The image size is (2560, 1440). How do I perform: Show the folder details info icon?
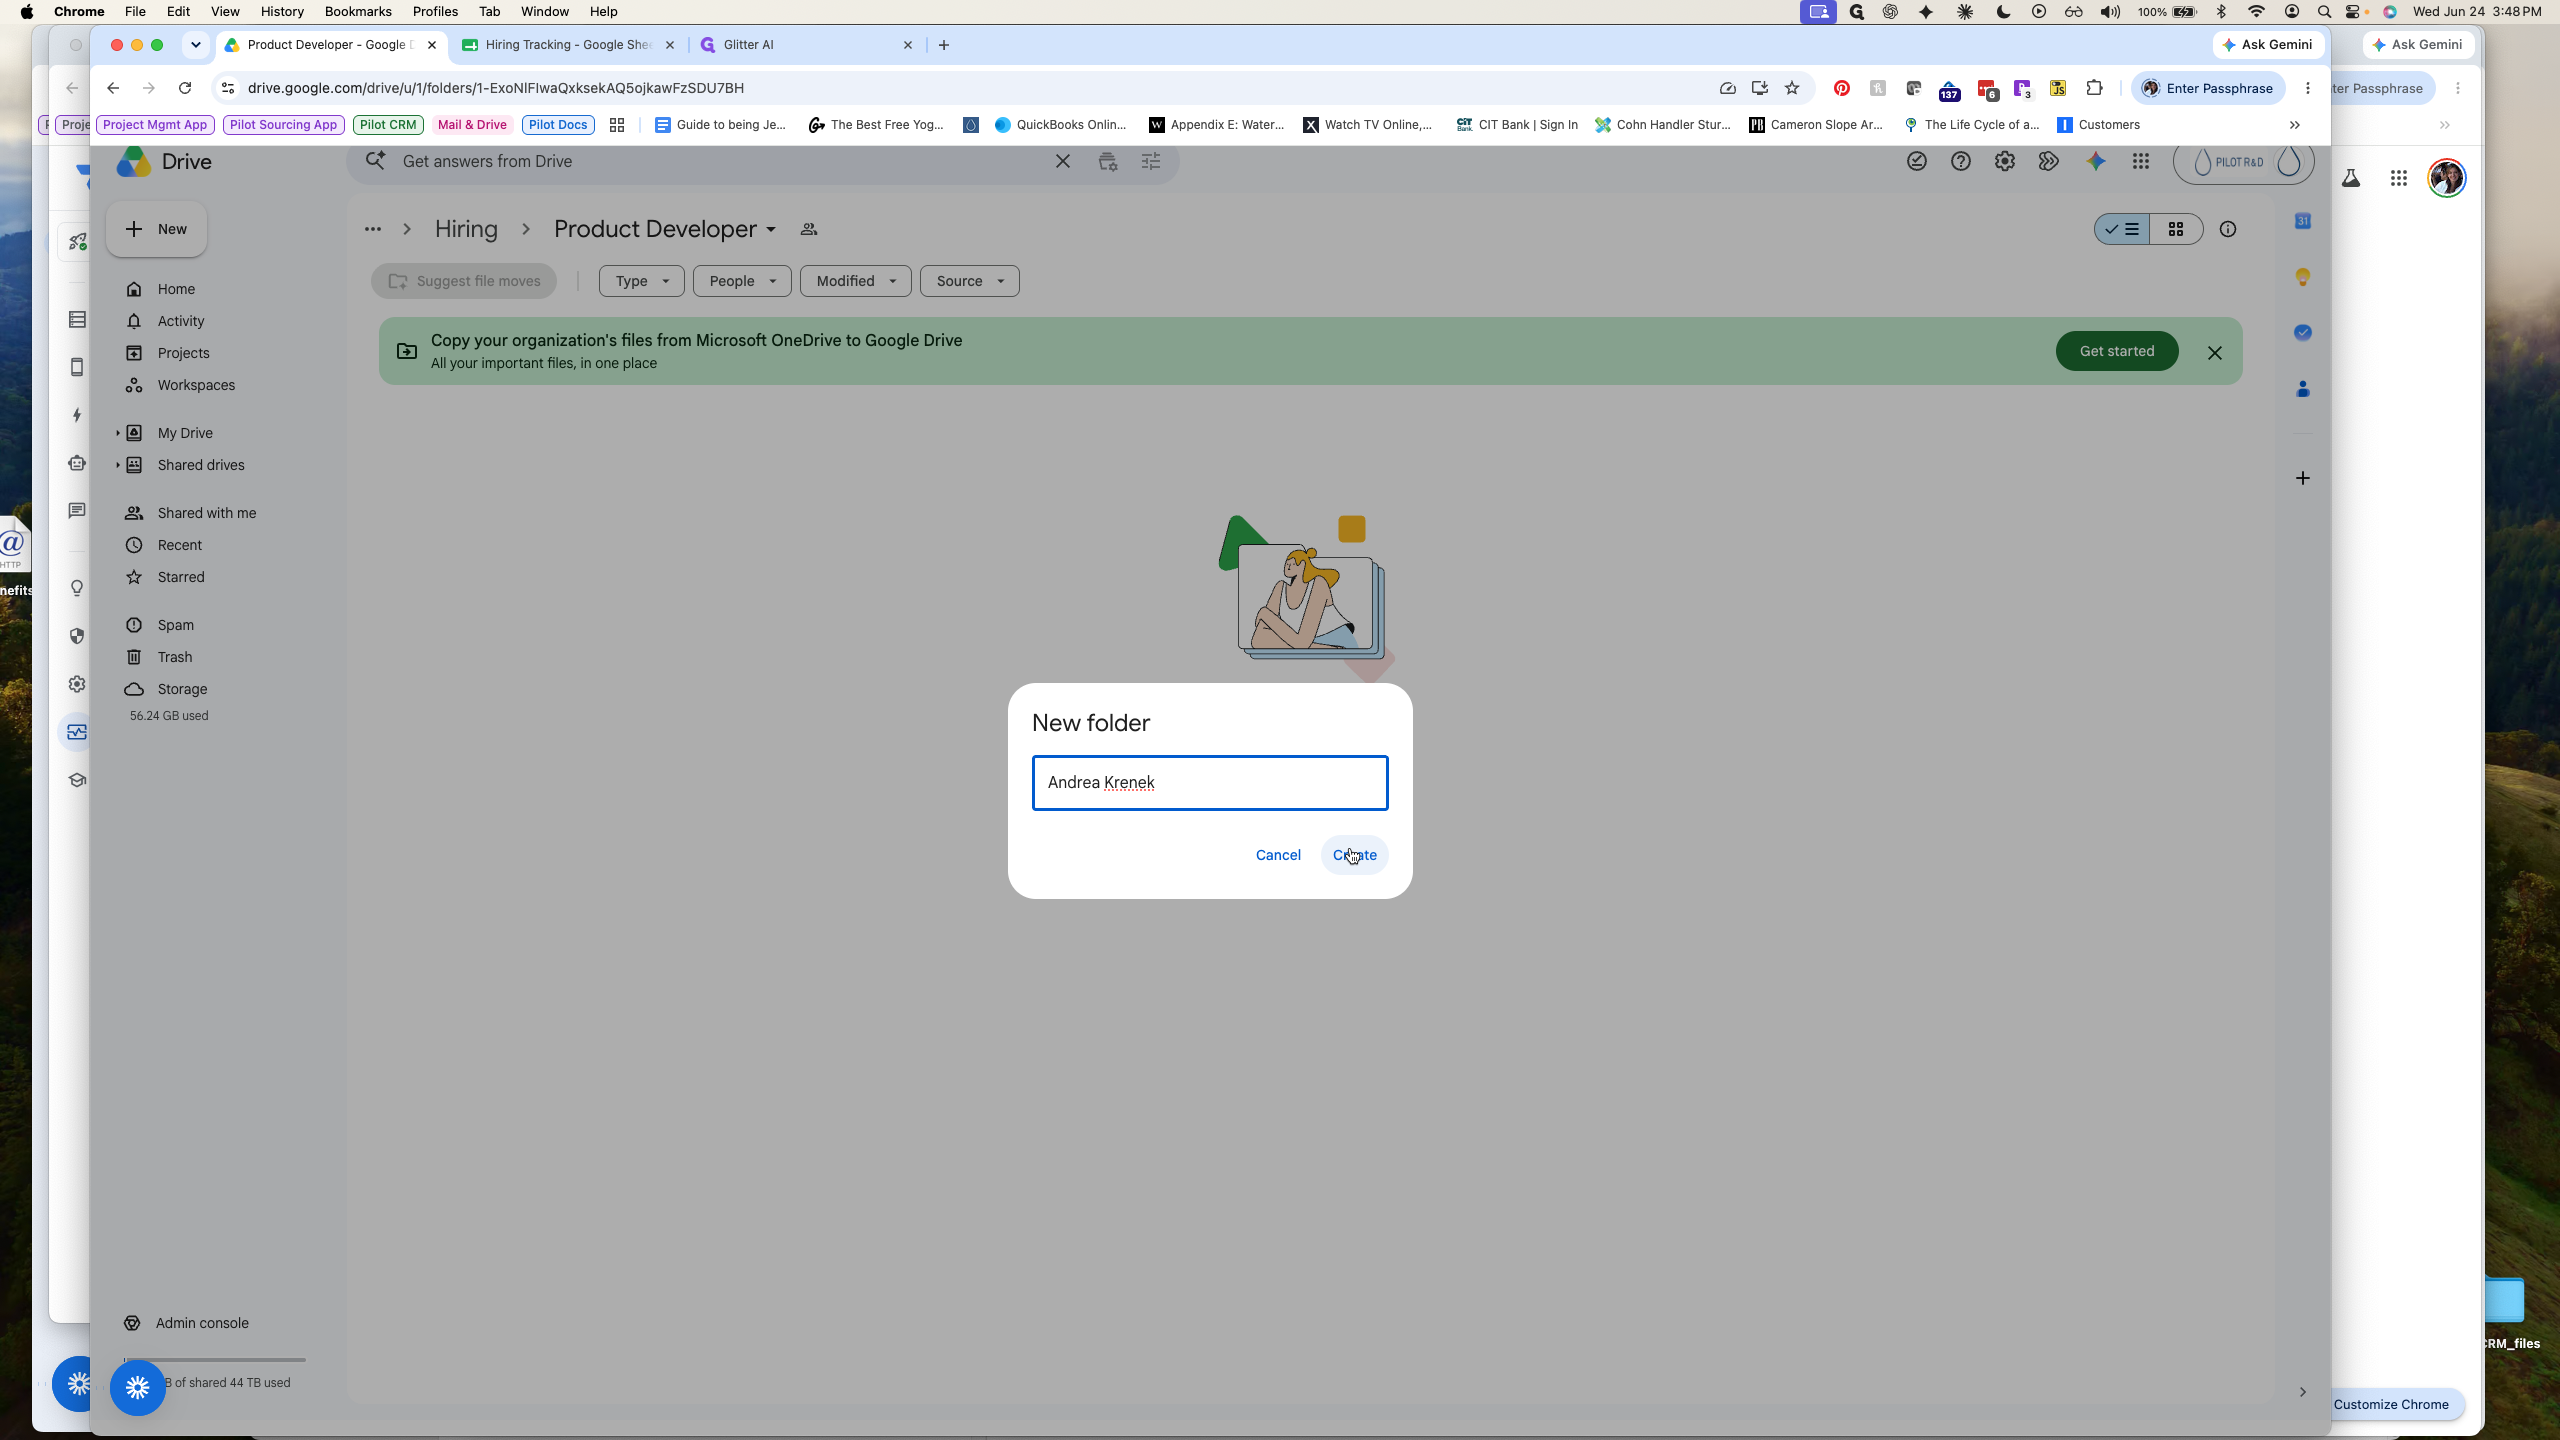pos(2228,229)
